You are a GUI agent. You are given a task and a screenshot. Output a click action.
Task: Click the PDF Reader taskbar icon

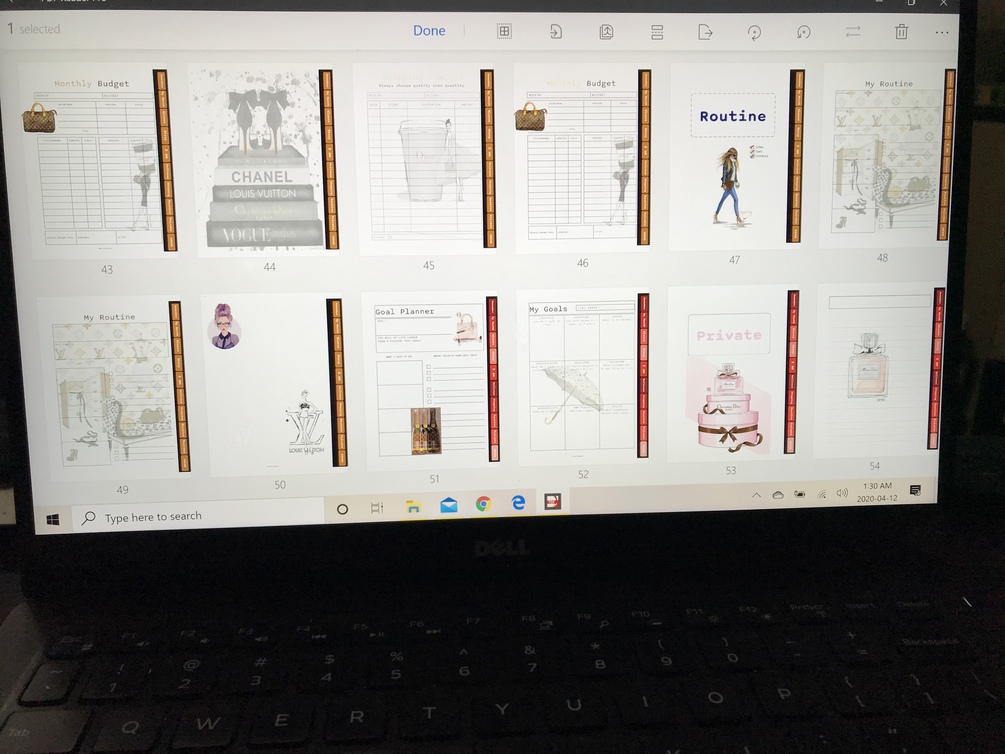click(552, 501)
